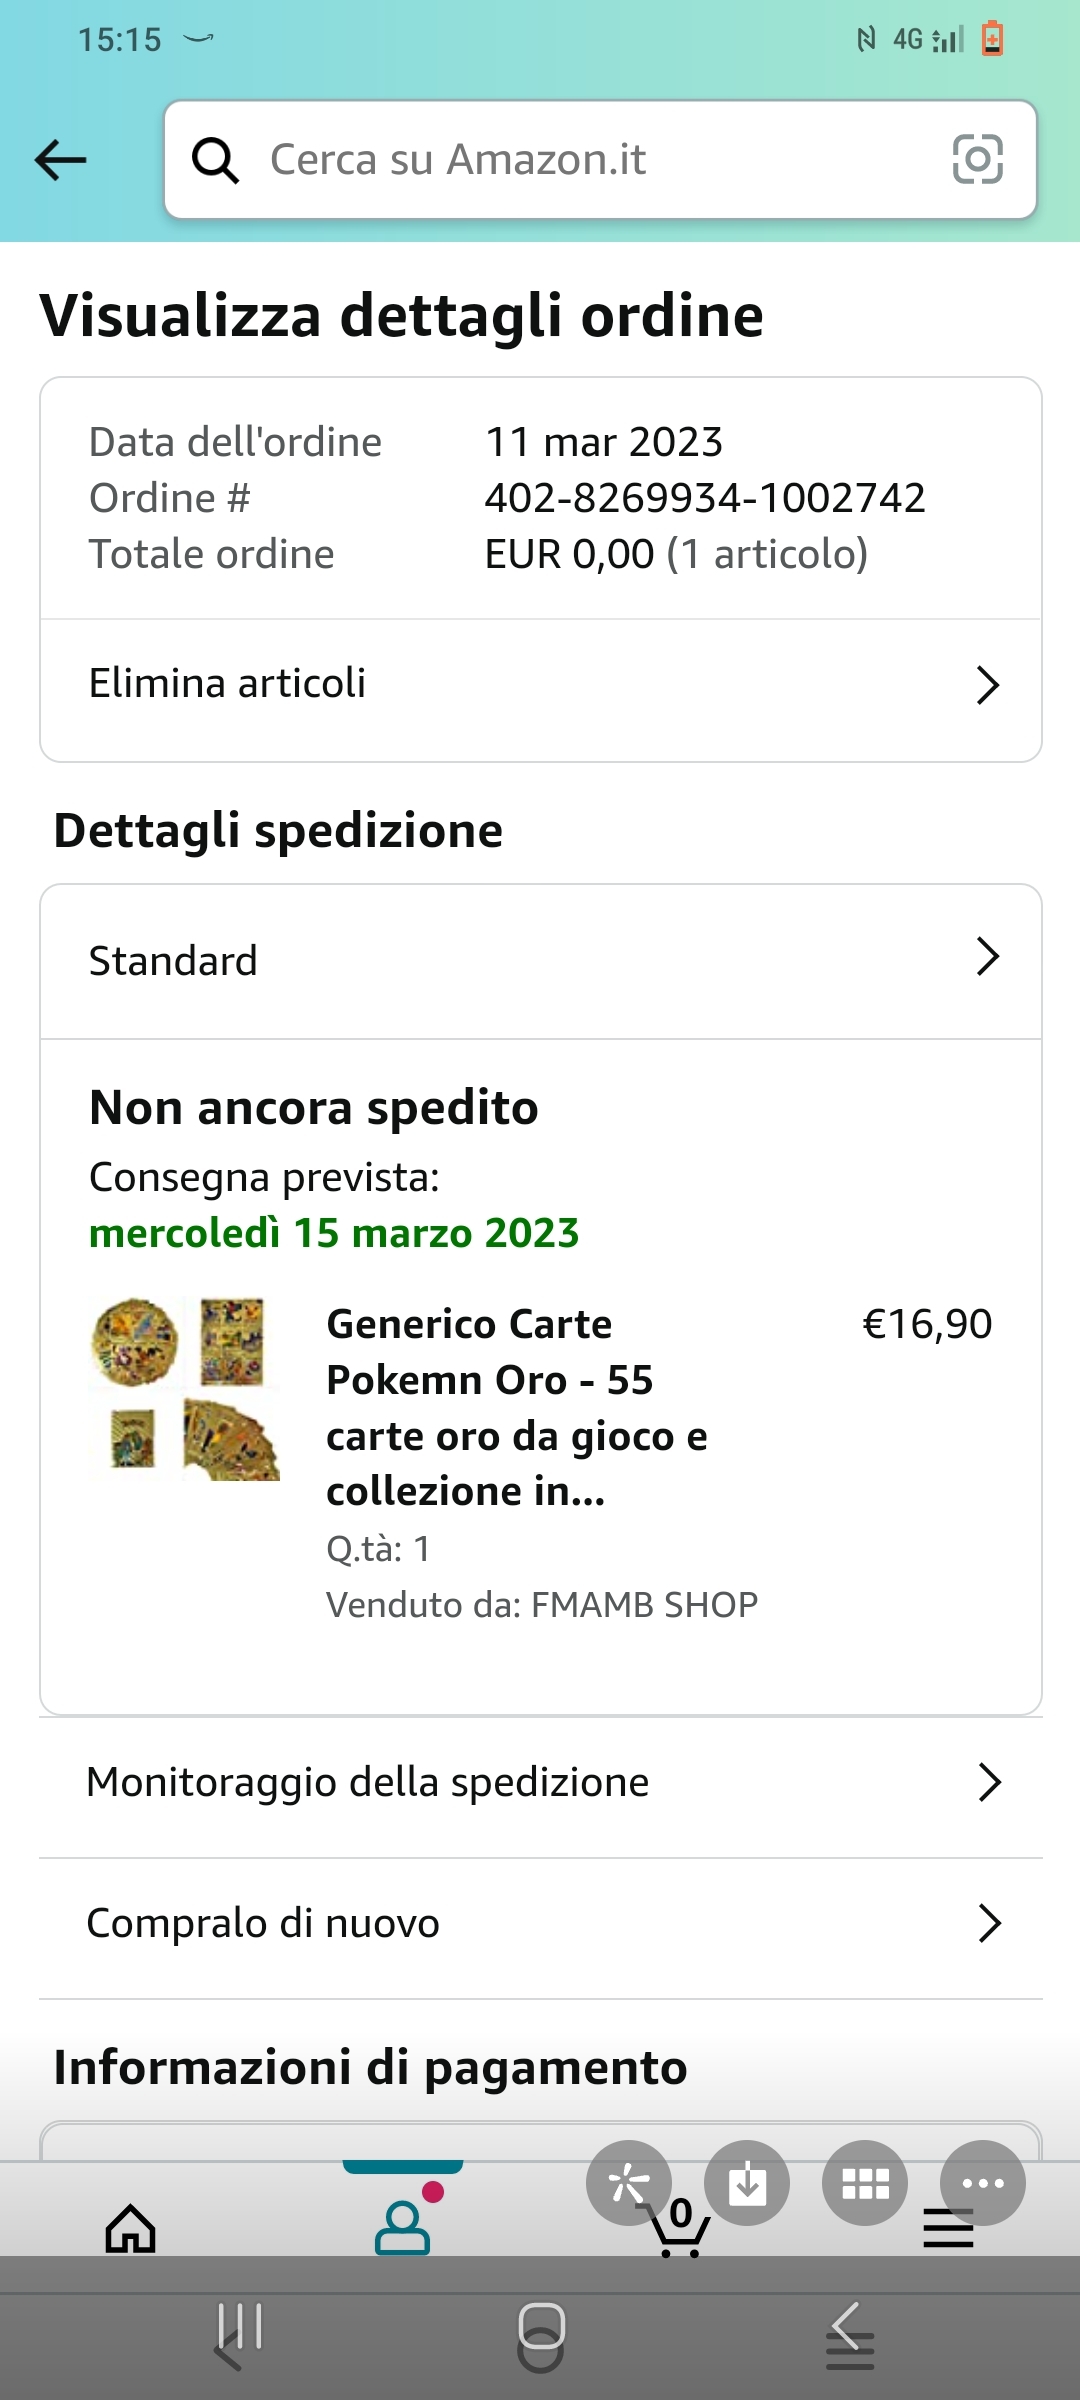Tap the floating three-dots more button
The width and height of the screenshot is (1080, 2400).
(983, 2184)
